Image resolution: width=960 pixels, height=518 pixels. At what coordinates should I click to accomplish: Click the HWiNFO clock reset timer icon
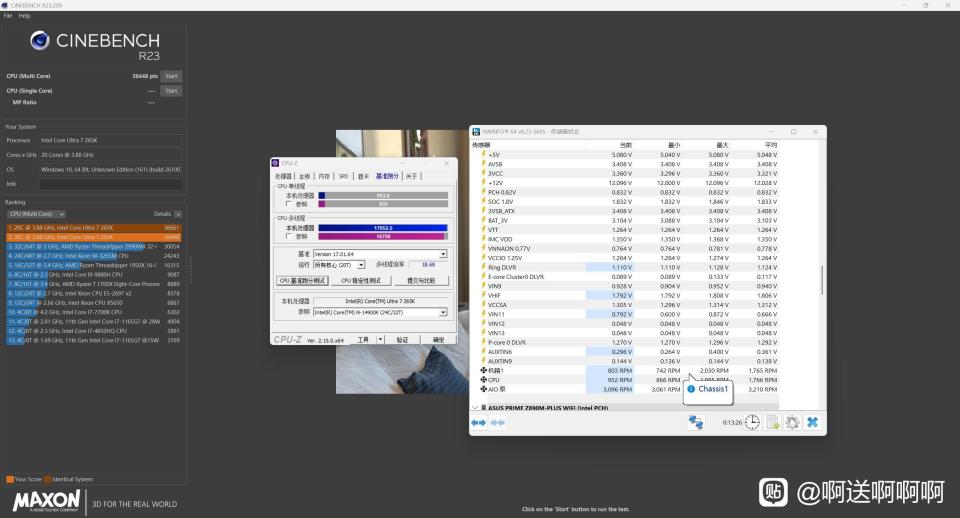point(752,423)
